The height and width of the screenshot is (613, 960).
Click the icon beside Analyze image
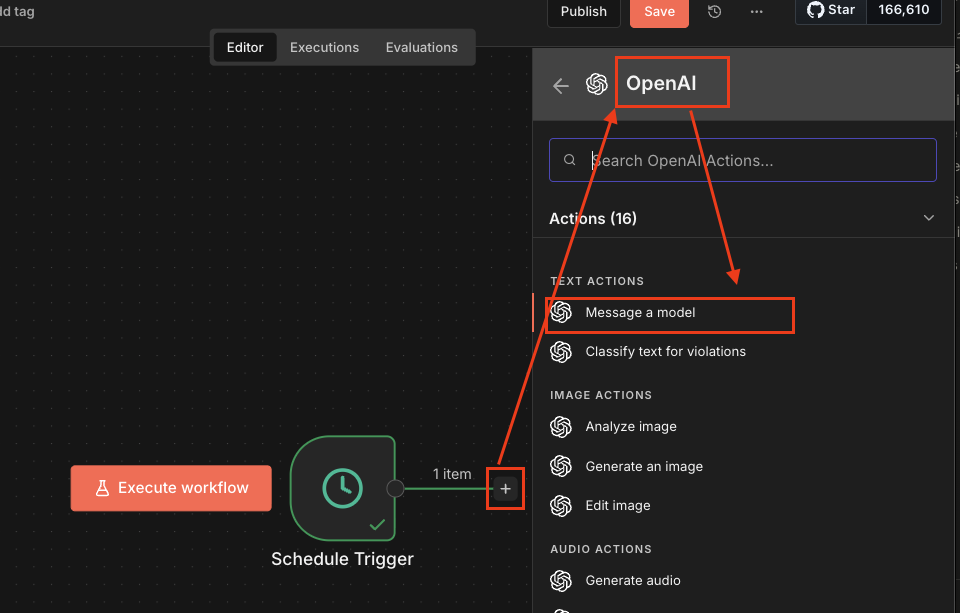(x=561, y=427)
